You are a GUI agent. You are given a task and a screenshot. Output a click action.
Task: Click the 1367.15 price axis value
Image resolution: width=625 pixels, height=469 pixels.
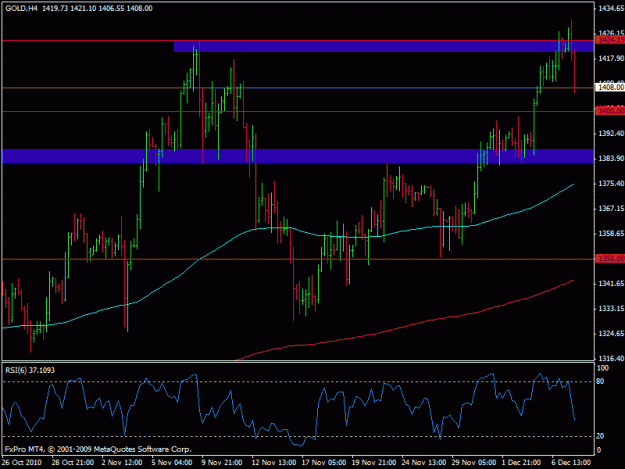pyautogui.click(x=611, y=208)
